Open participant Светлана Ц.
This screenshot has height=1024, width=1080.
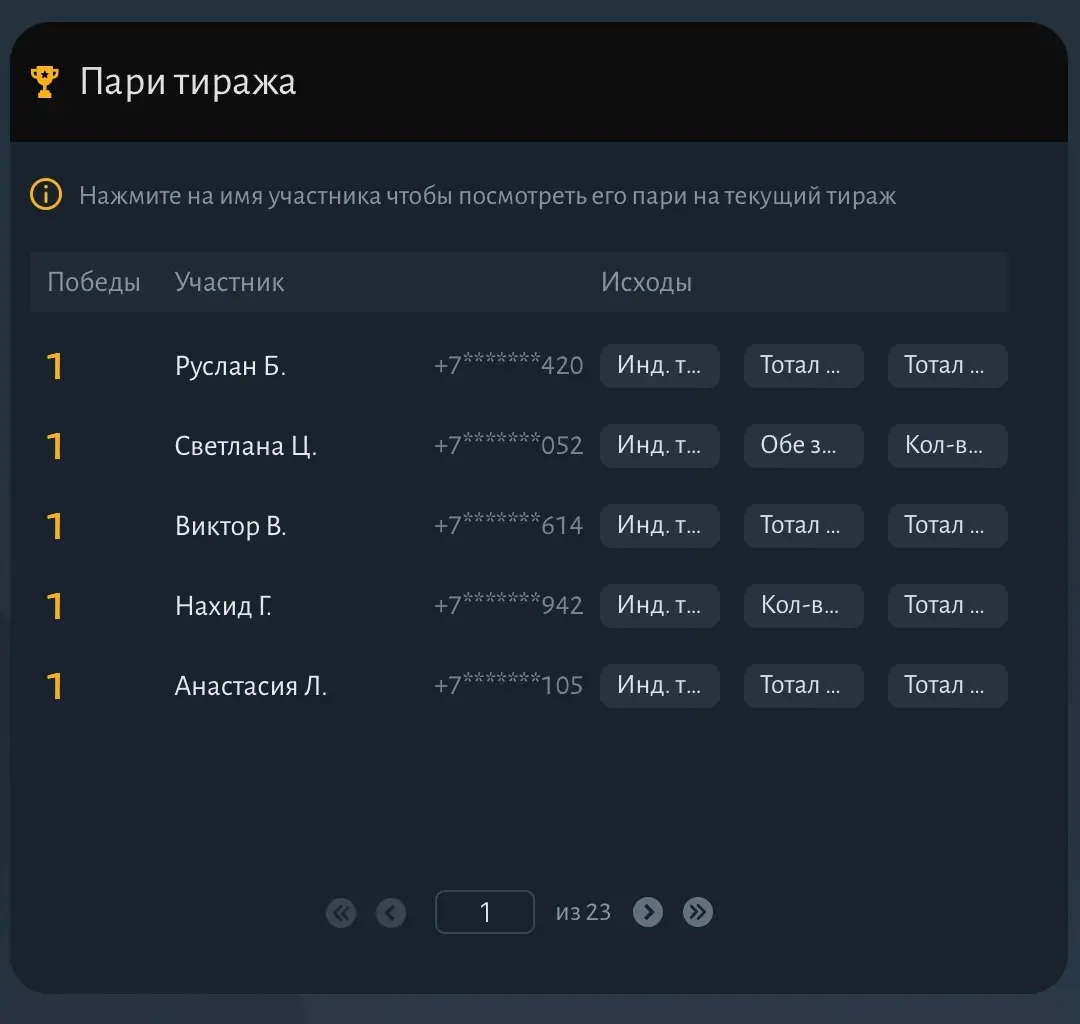click(x=246, y=446)
